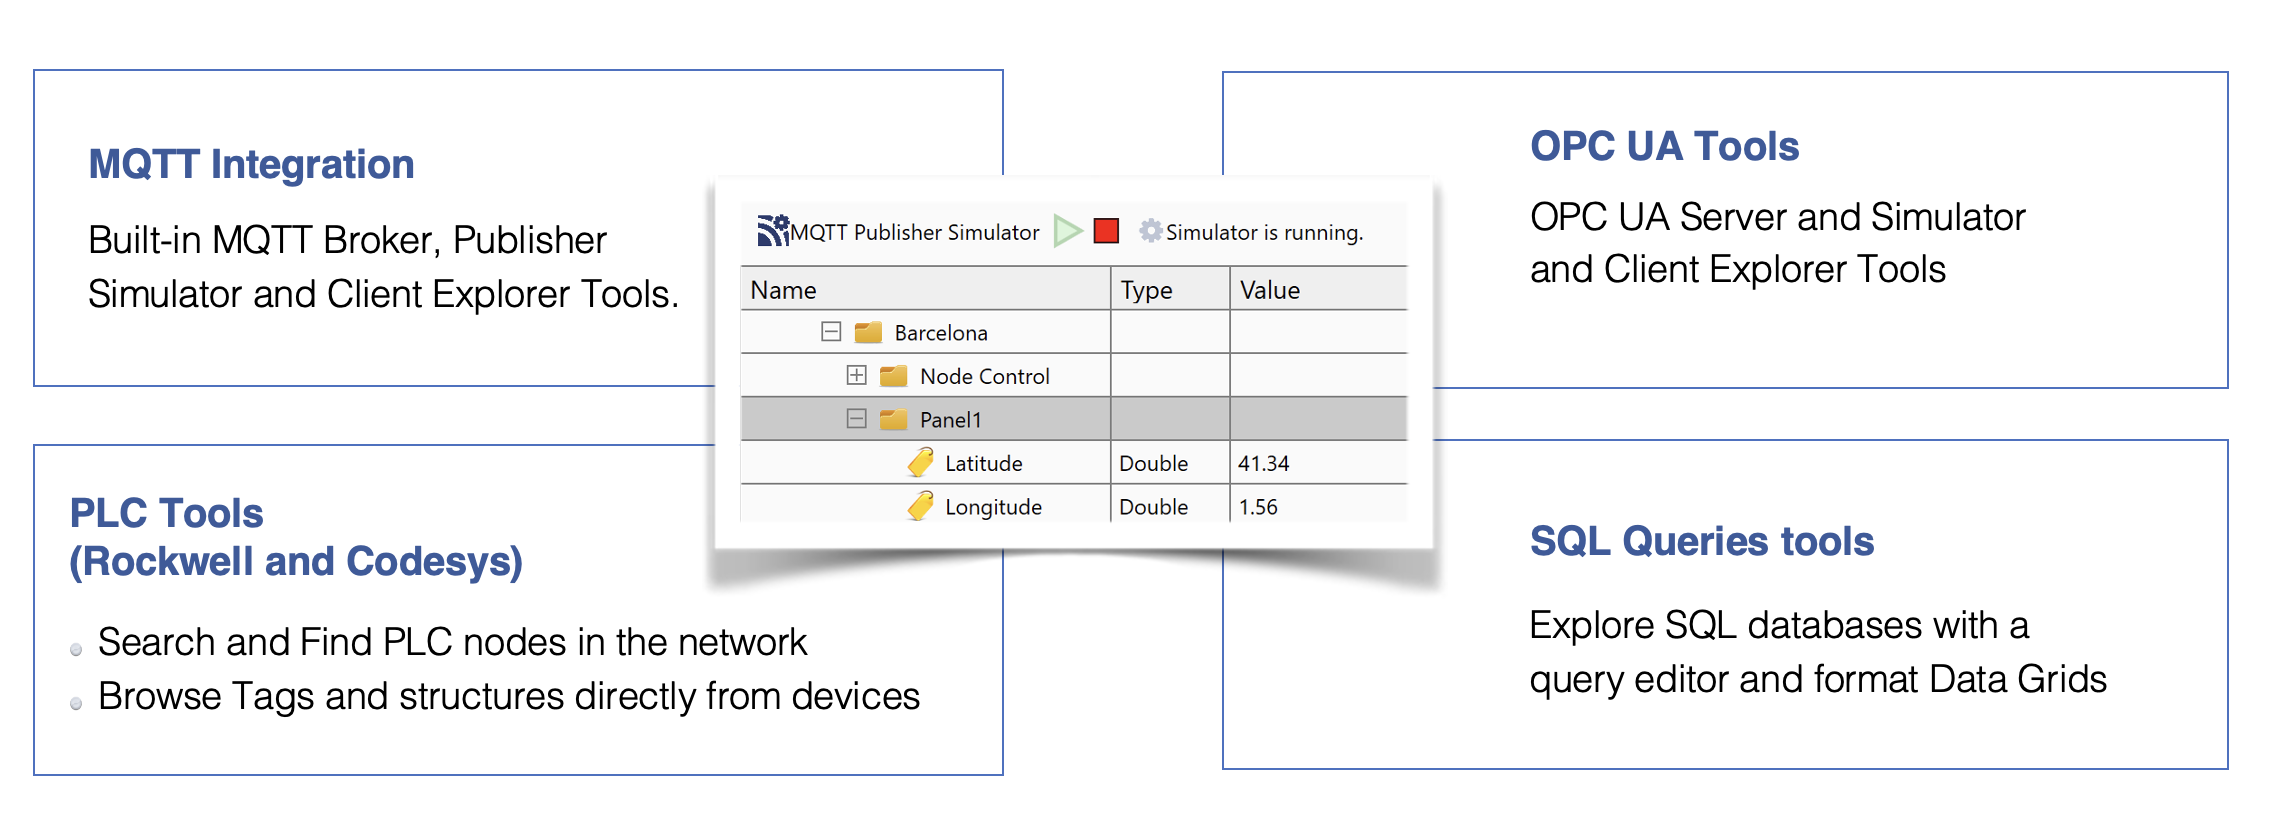The height and width of the screenshot is (814, 2278).
Task: Click the Panel1 folder icon
Action: (893, 419)
